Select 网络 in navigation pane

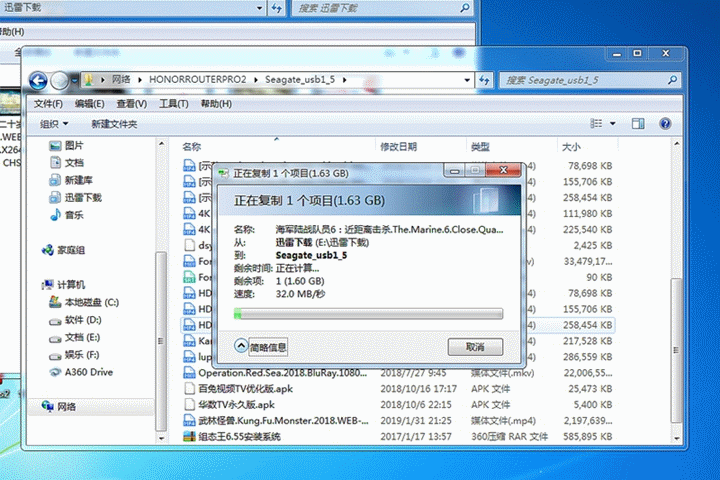click(59, 407)
